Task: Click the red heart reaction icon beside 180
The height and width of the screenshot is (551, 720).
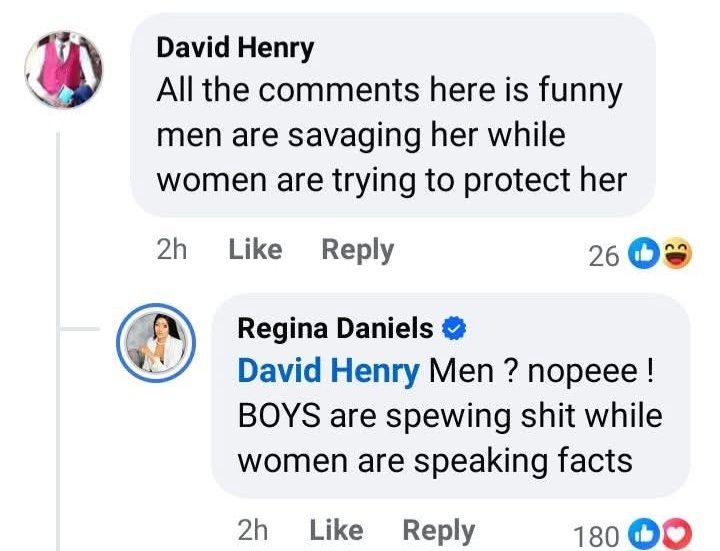Action: pos(677,536)
